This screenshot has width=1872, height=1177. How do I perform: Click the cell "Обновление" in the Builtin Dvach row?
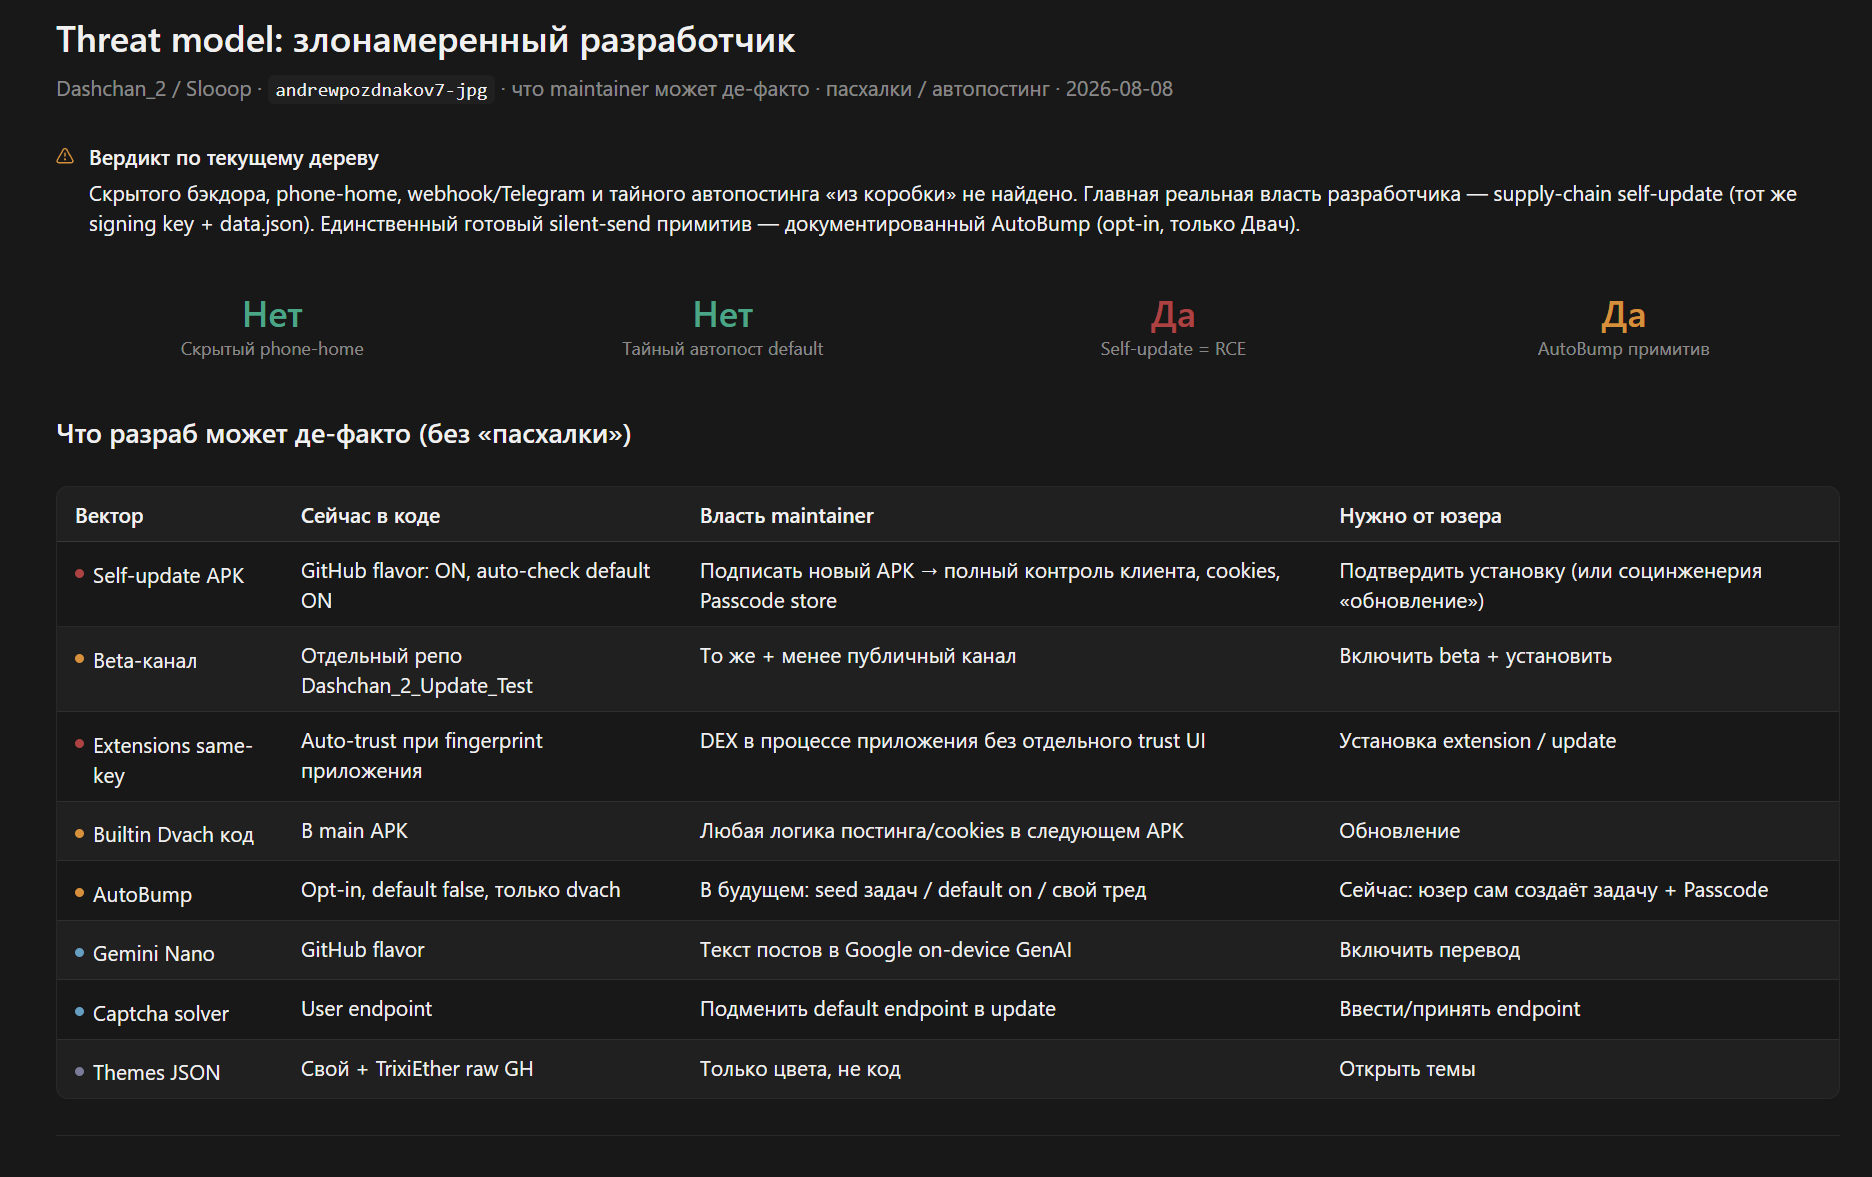click(1399, 831)
